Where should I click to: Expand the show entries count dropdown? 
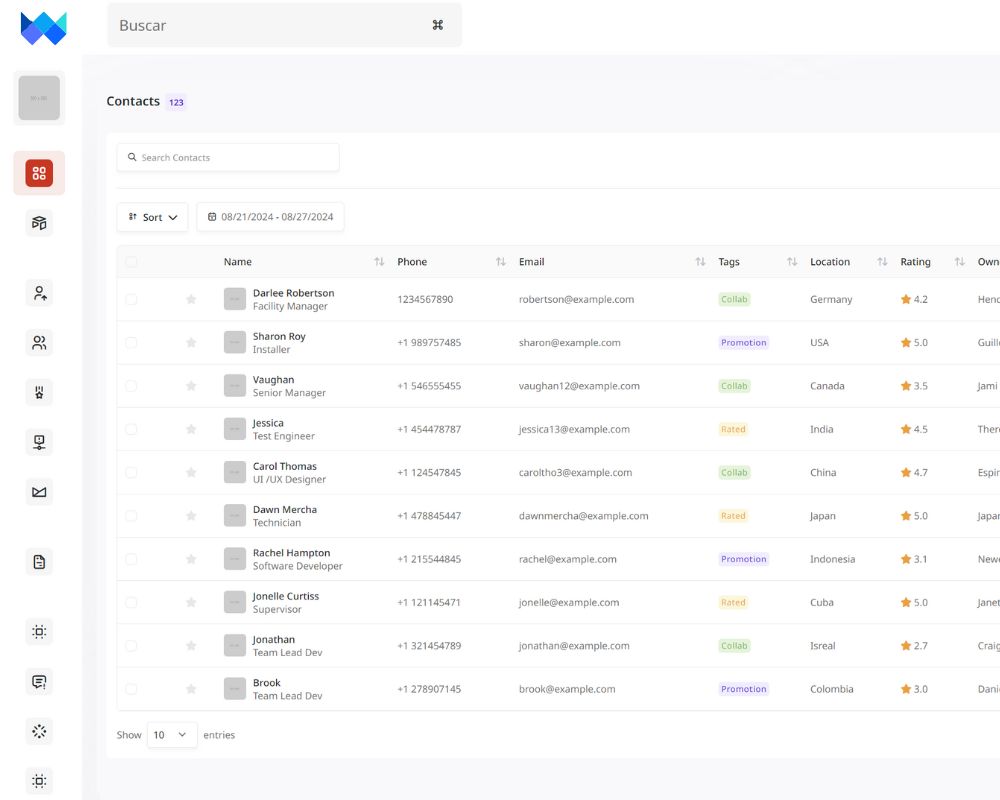pos(172,735)
